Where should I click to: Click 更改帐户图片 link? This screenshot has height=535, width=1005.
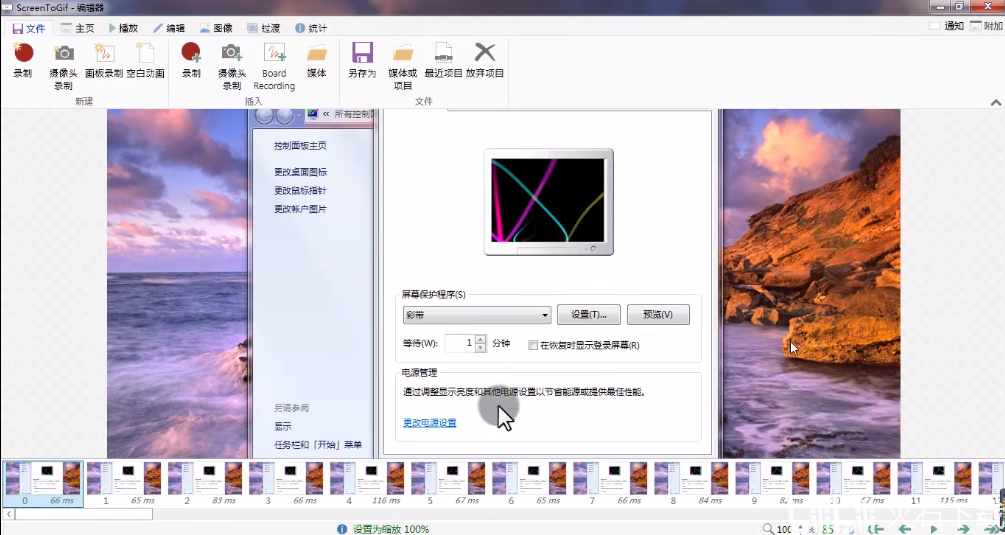[x=301, y=209]
